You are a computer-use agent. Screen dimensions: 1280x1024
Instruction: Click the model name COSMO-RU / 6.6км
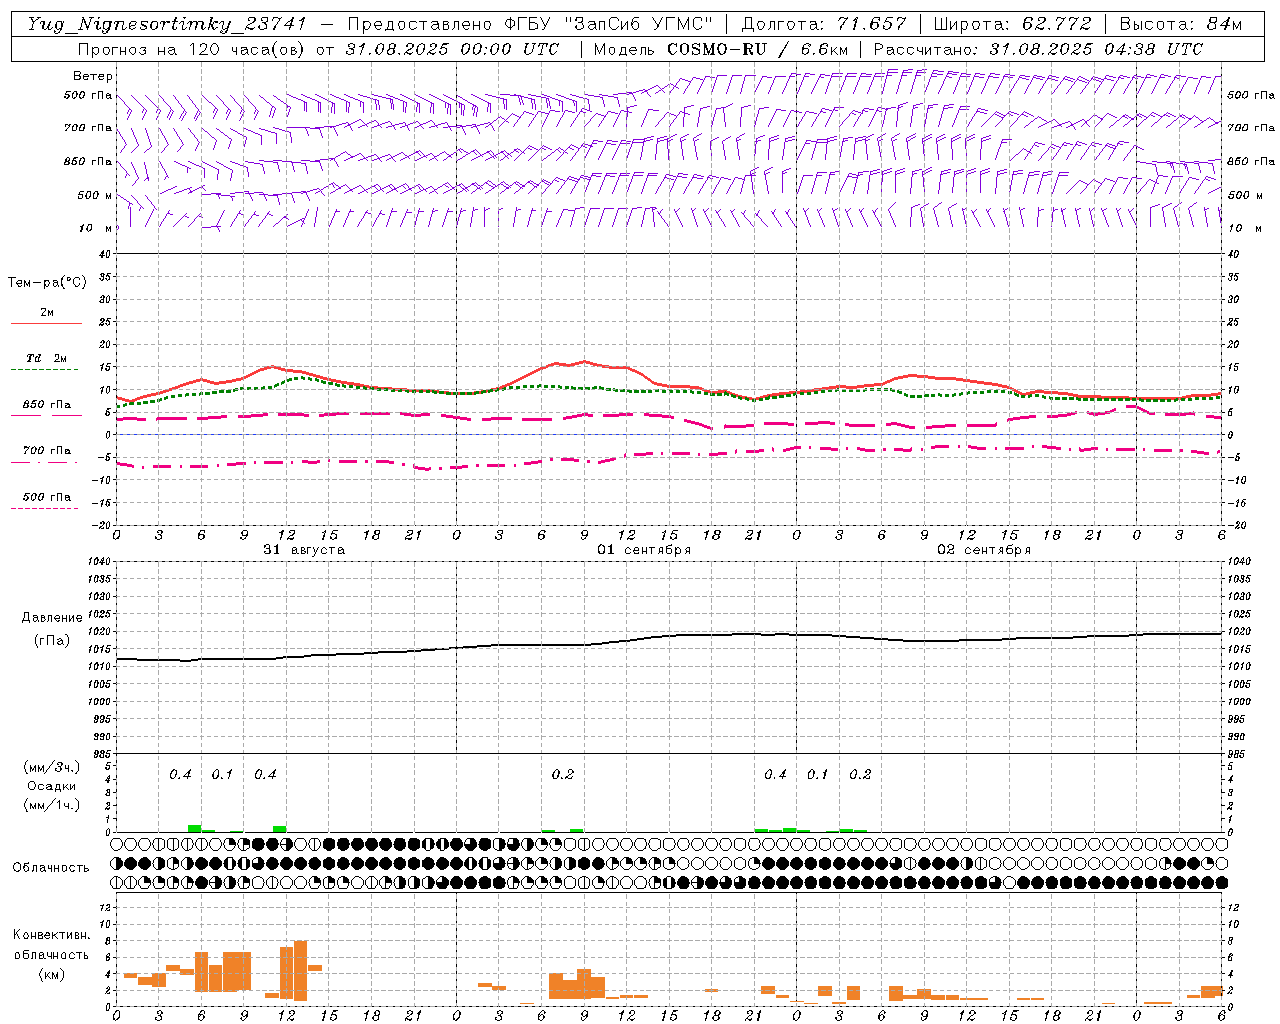[758, 49]
